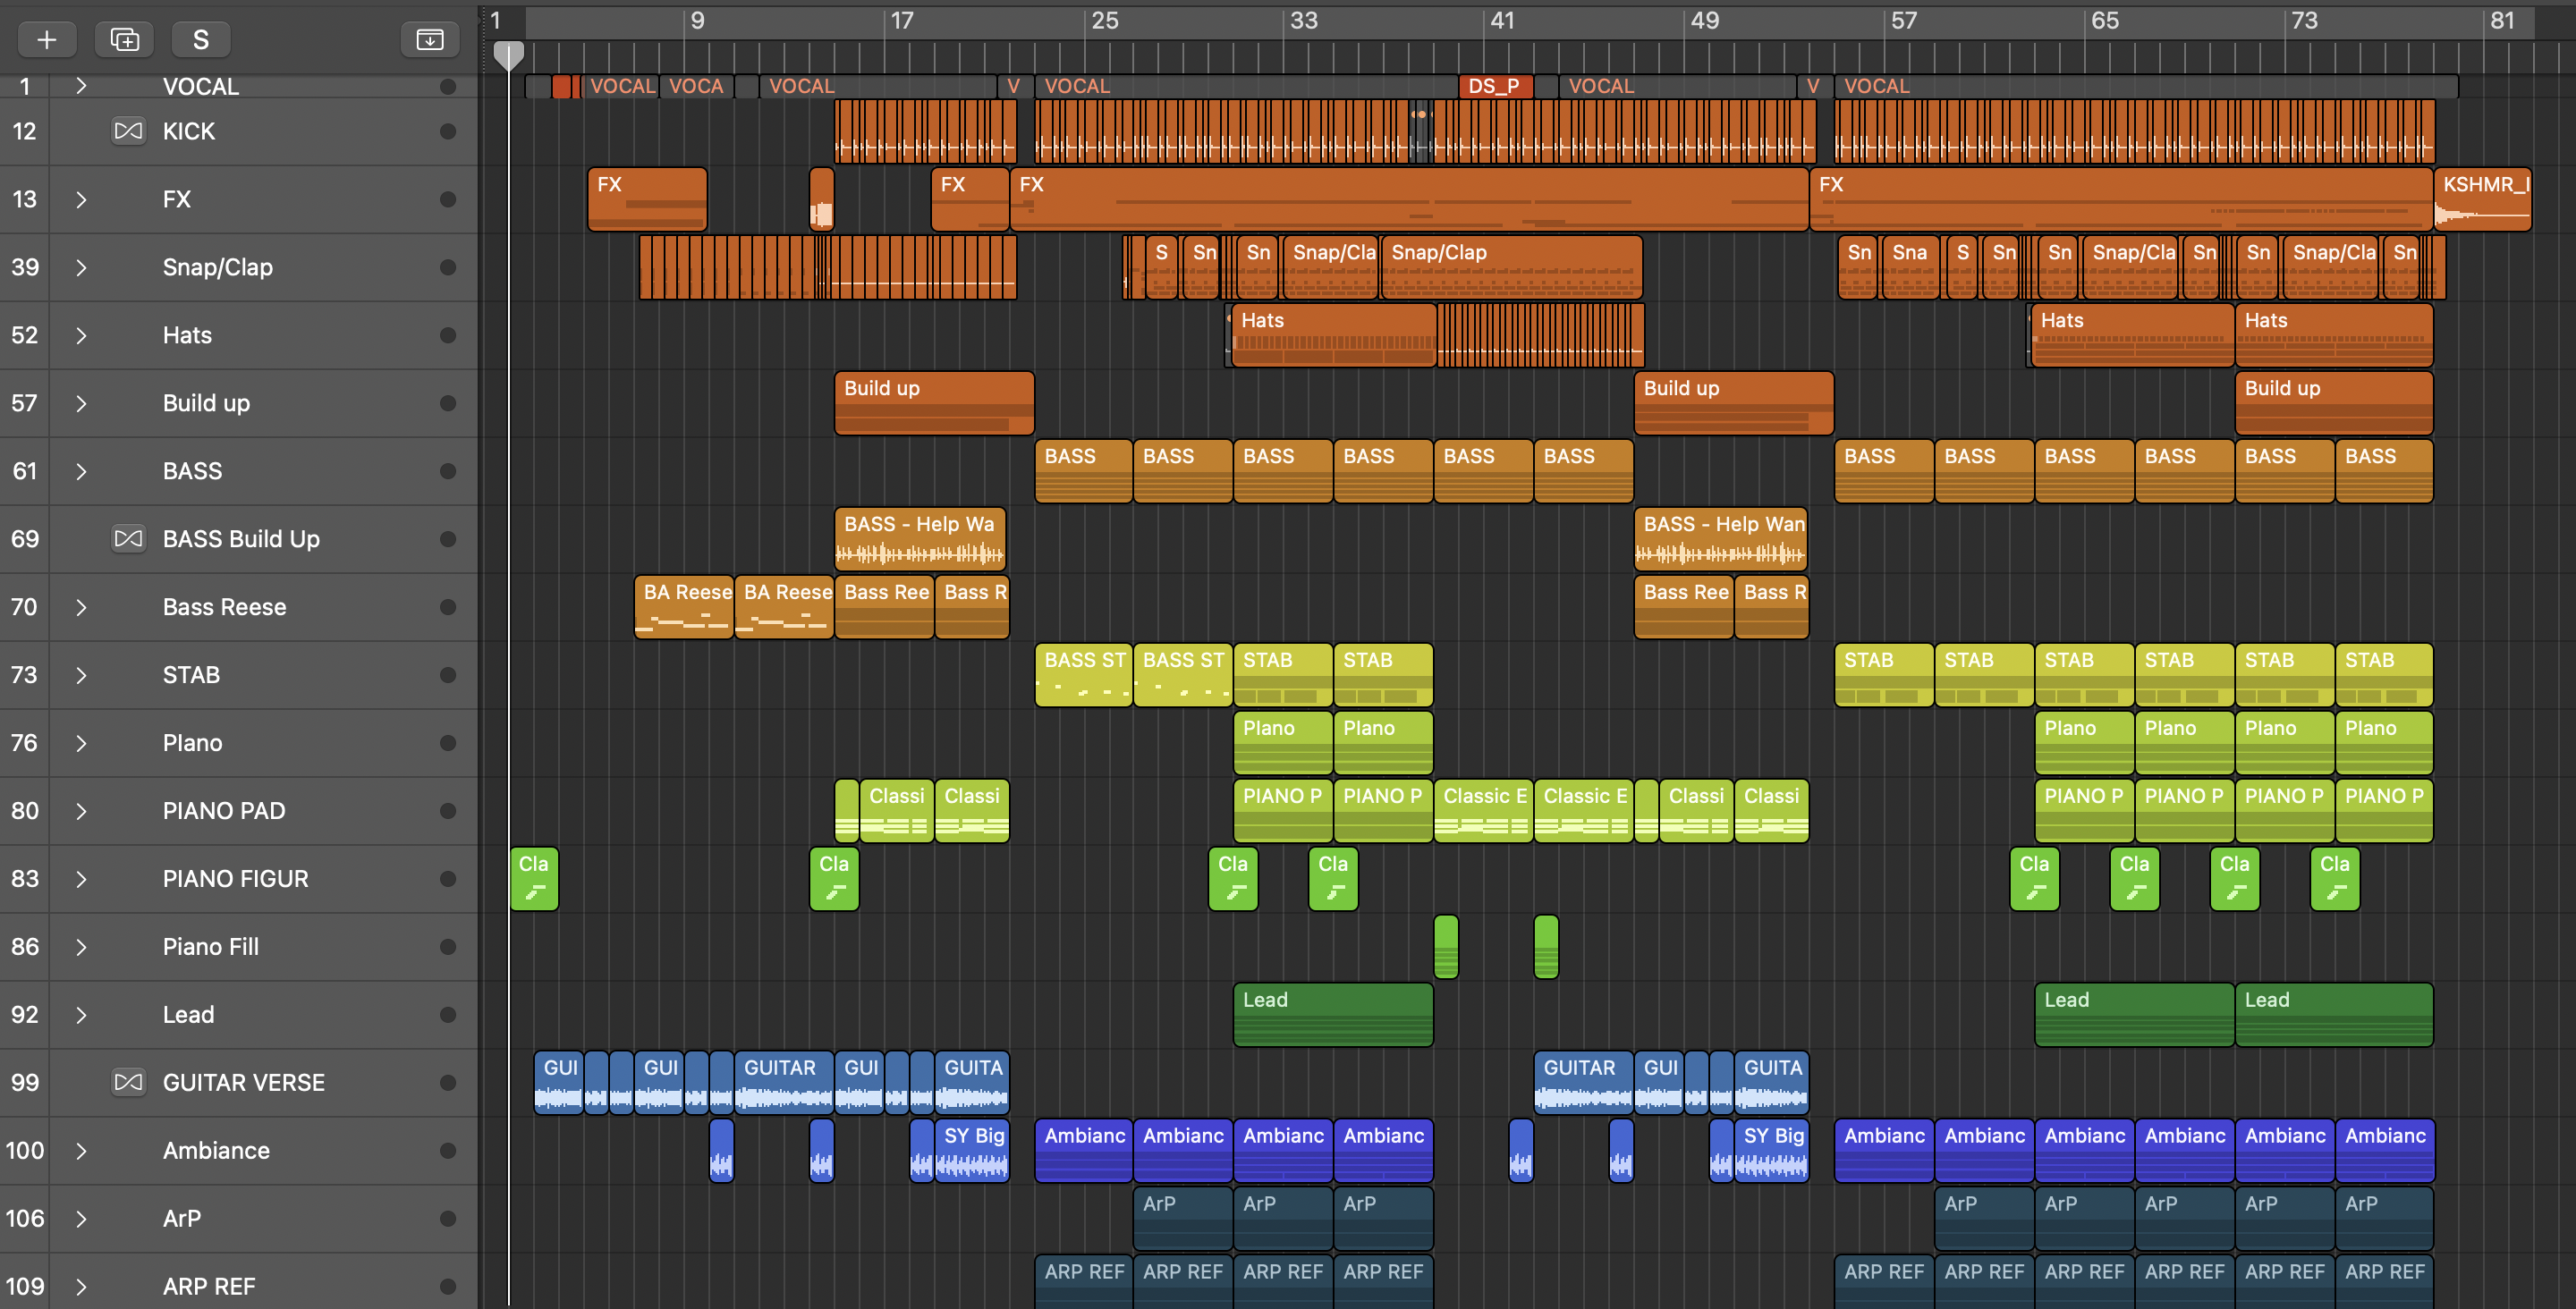Screen dimensions: 2576x1309
Task: Click bar 25 in the ruler
Action: [x=1104, y=21]
